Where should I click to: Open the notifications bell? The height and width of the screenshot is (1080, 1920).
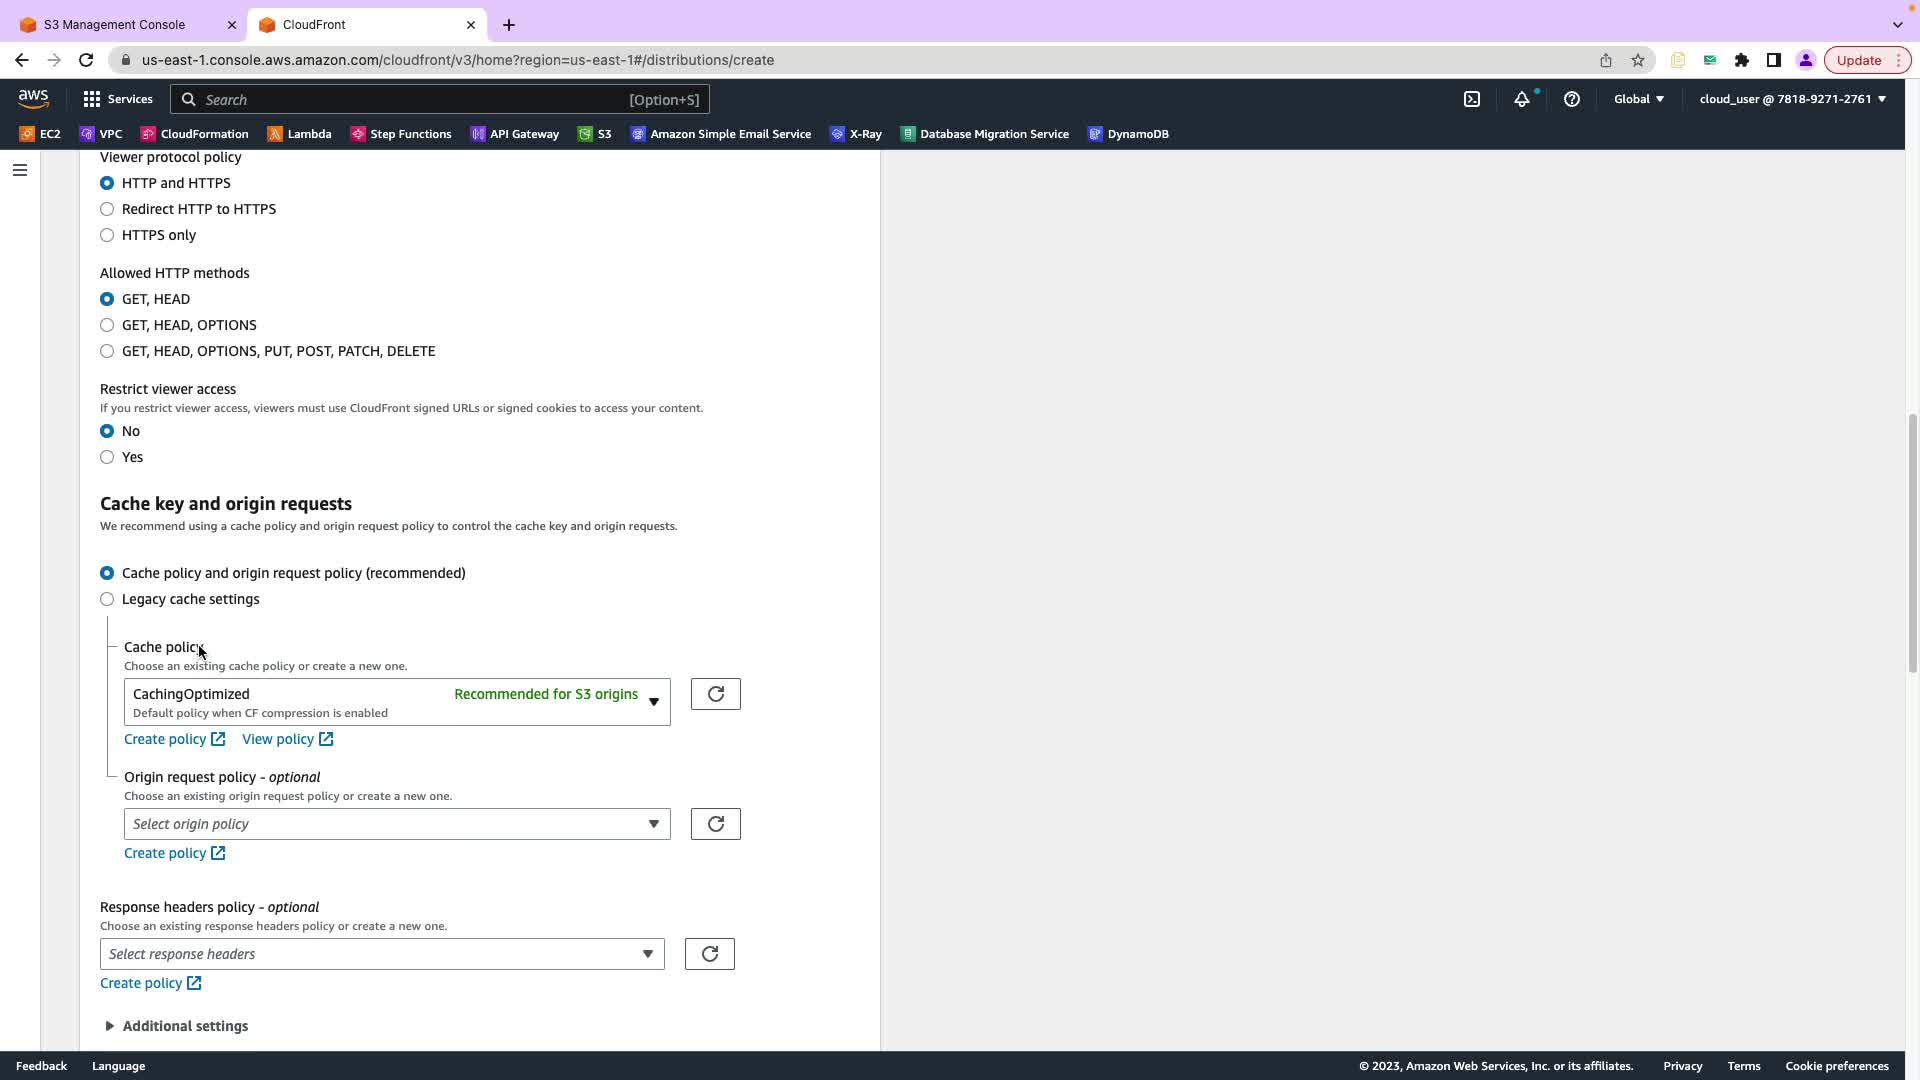1521,99
